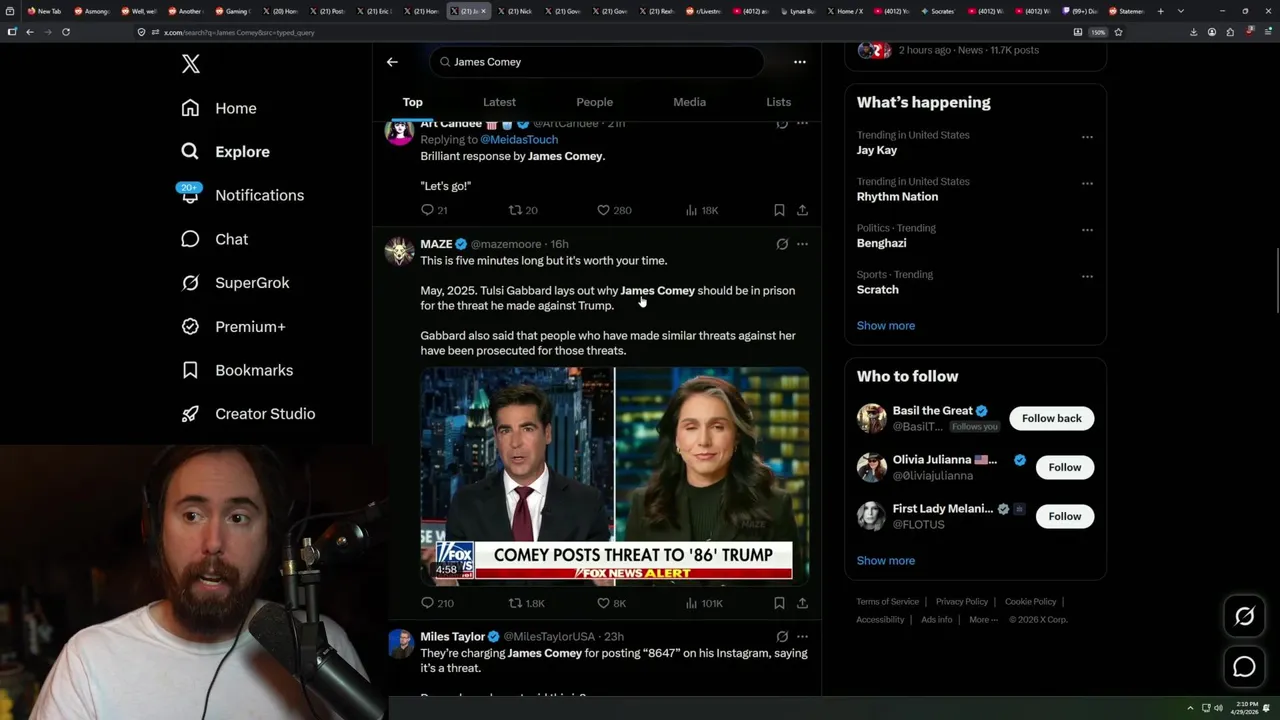Switch to the People tab

[594, 102]
